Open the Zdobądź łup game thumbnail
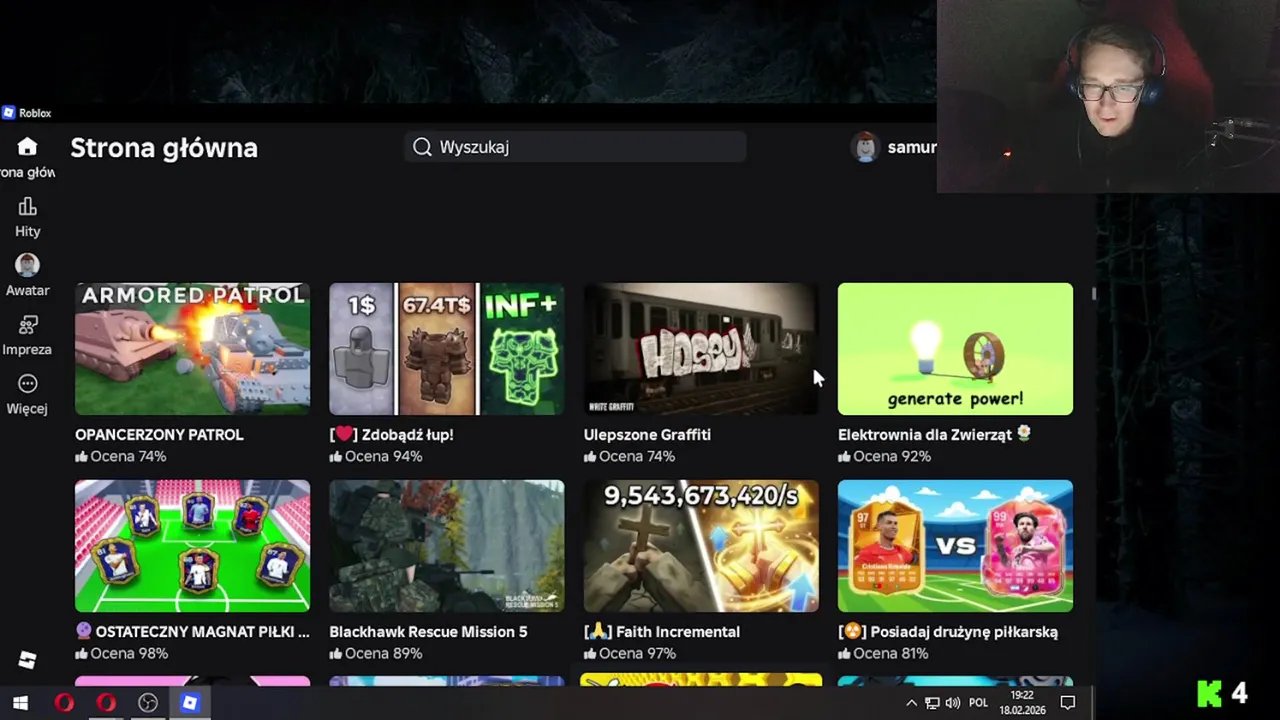The width and height of the screenshot is (1280, 720). click(x=447, y=349)
